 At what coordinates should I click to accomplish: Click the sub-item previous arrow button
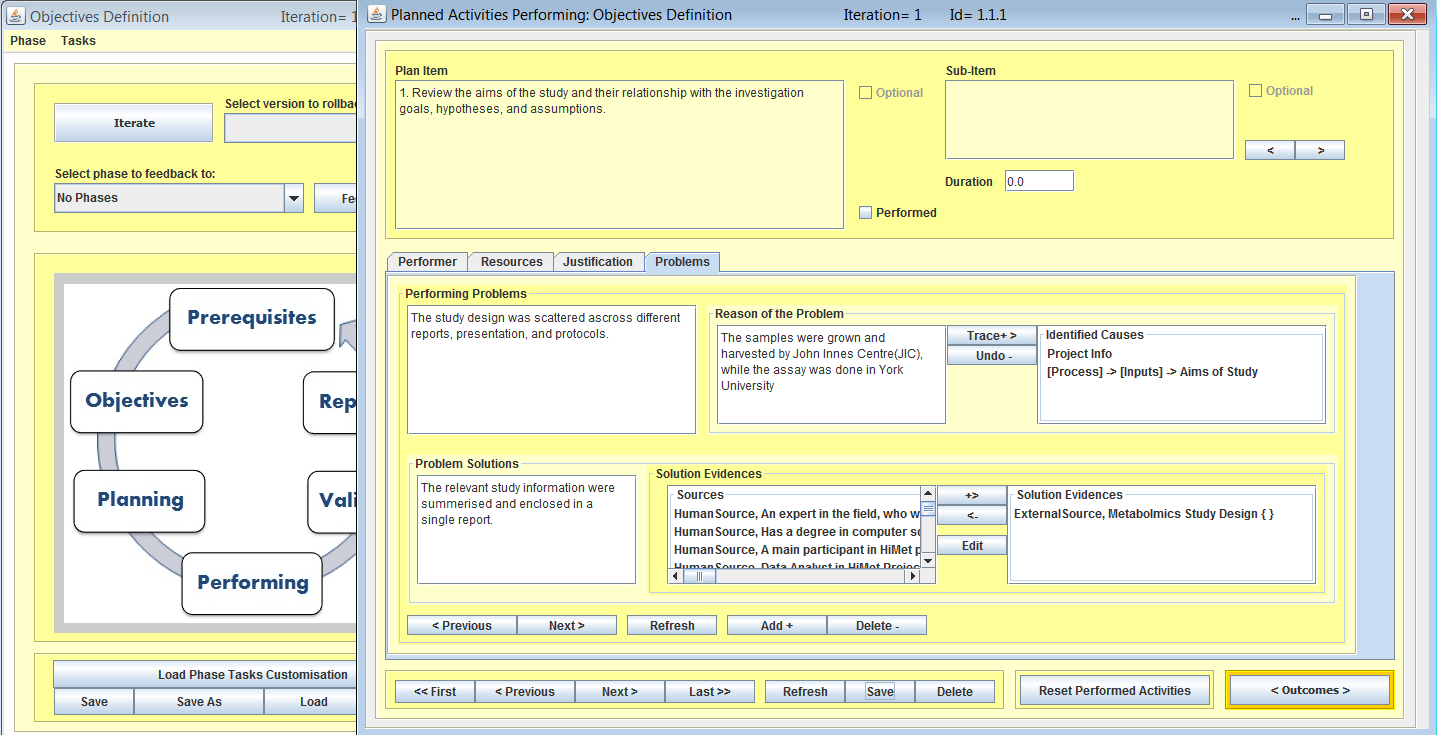coord(1269,150)
